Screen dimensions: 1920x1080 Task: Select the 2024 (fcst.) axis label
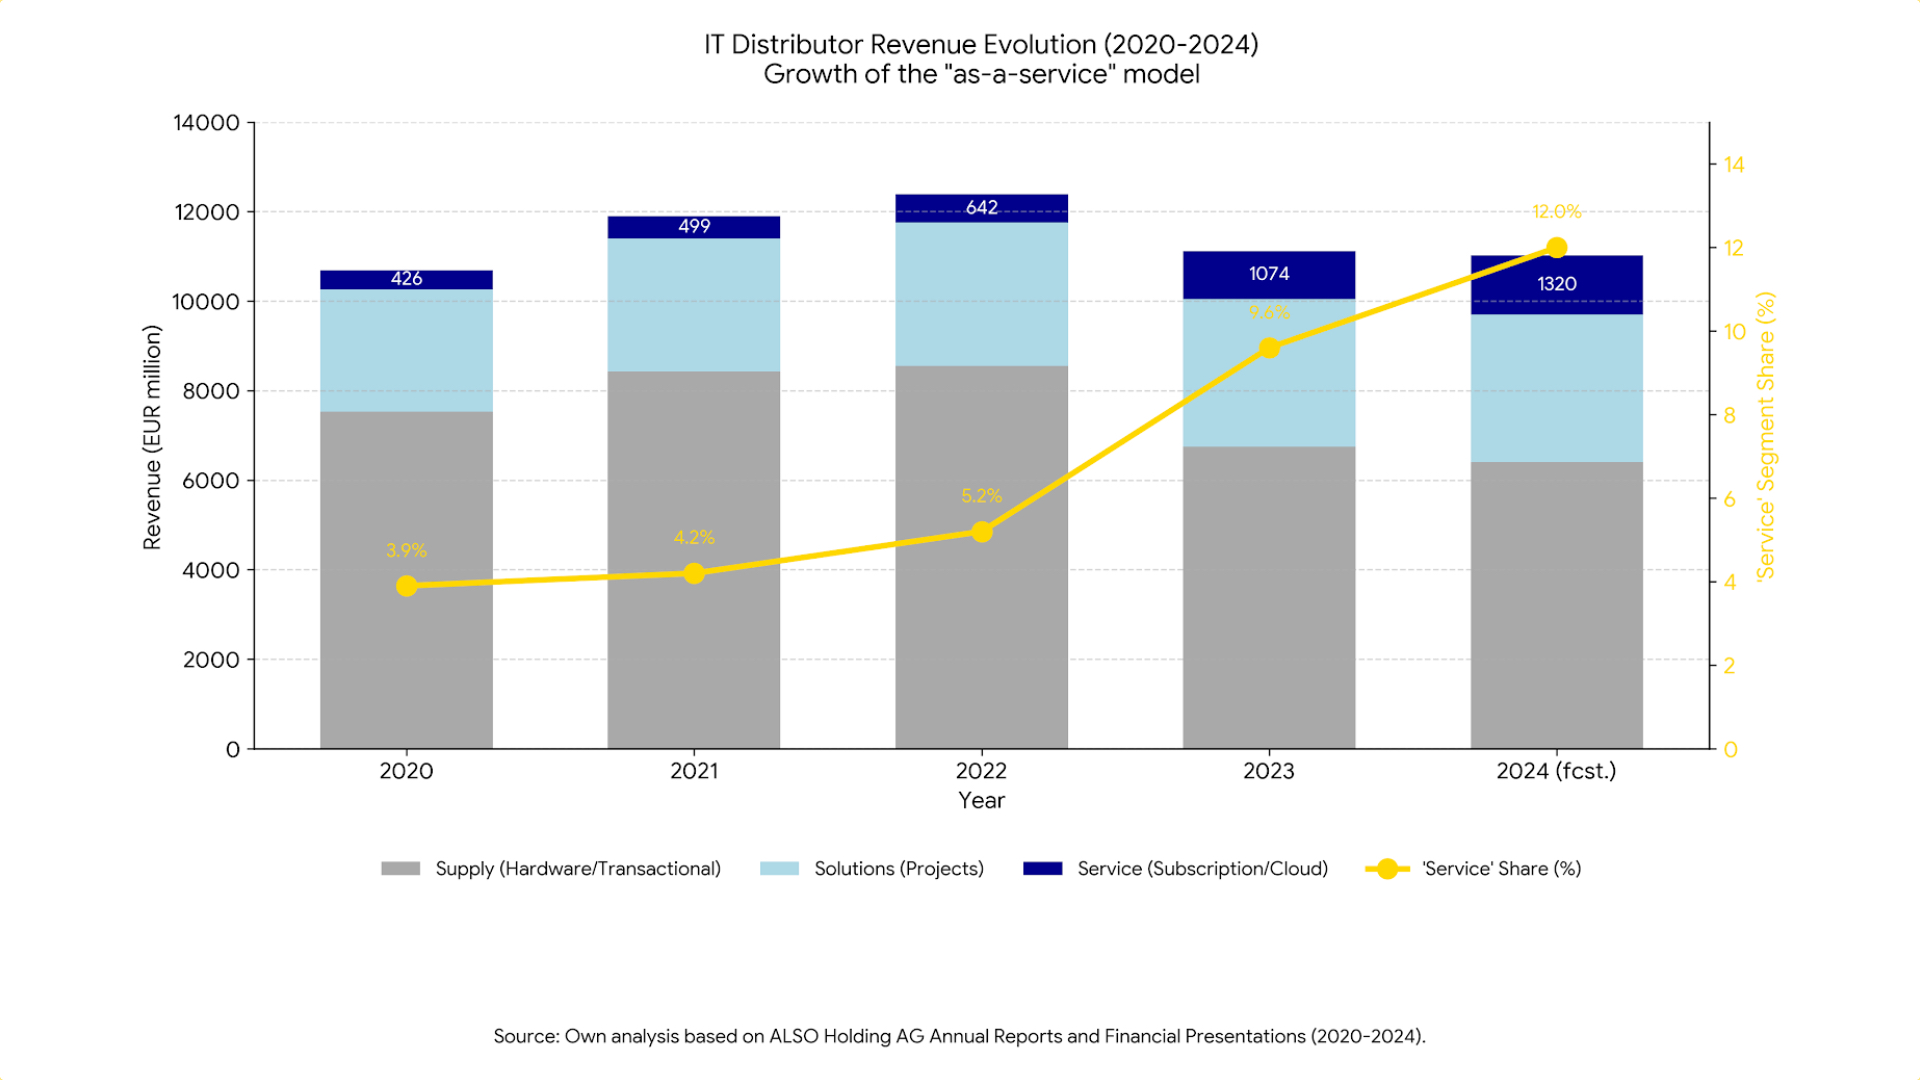1556,771
